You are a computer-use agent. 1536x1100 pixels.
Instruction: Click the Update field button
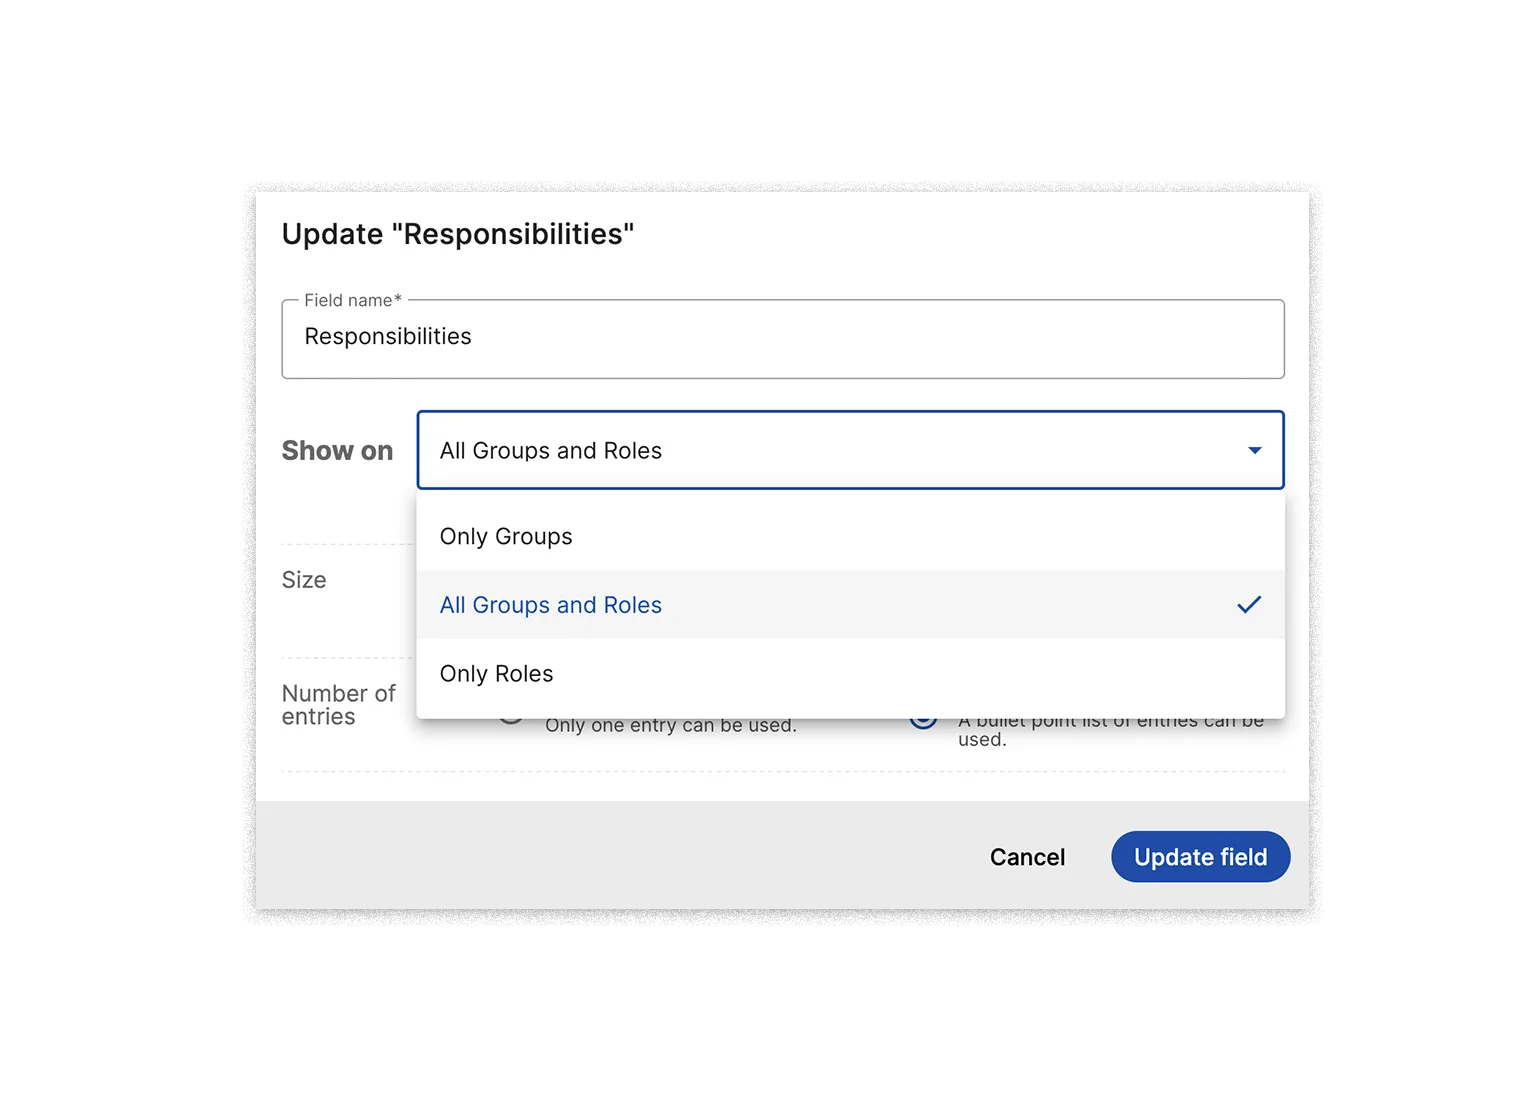(1200, 857)
